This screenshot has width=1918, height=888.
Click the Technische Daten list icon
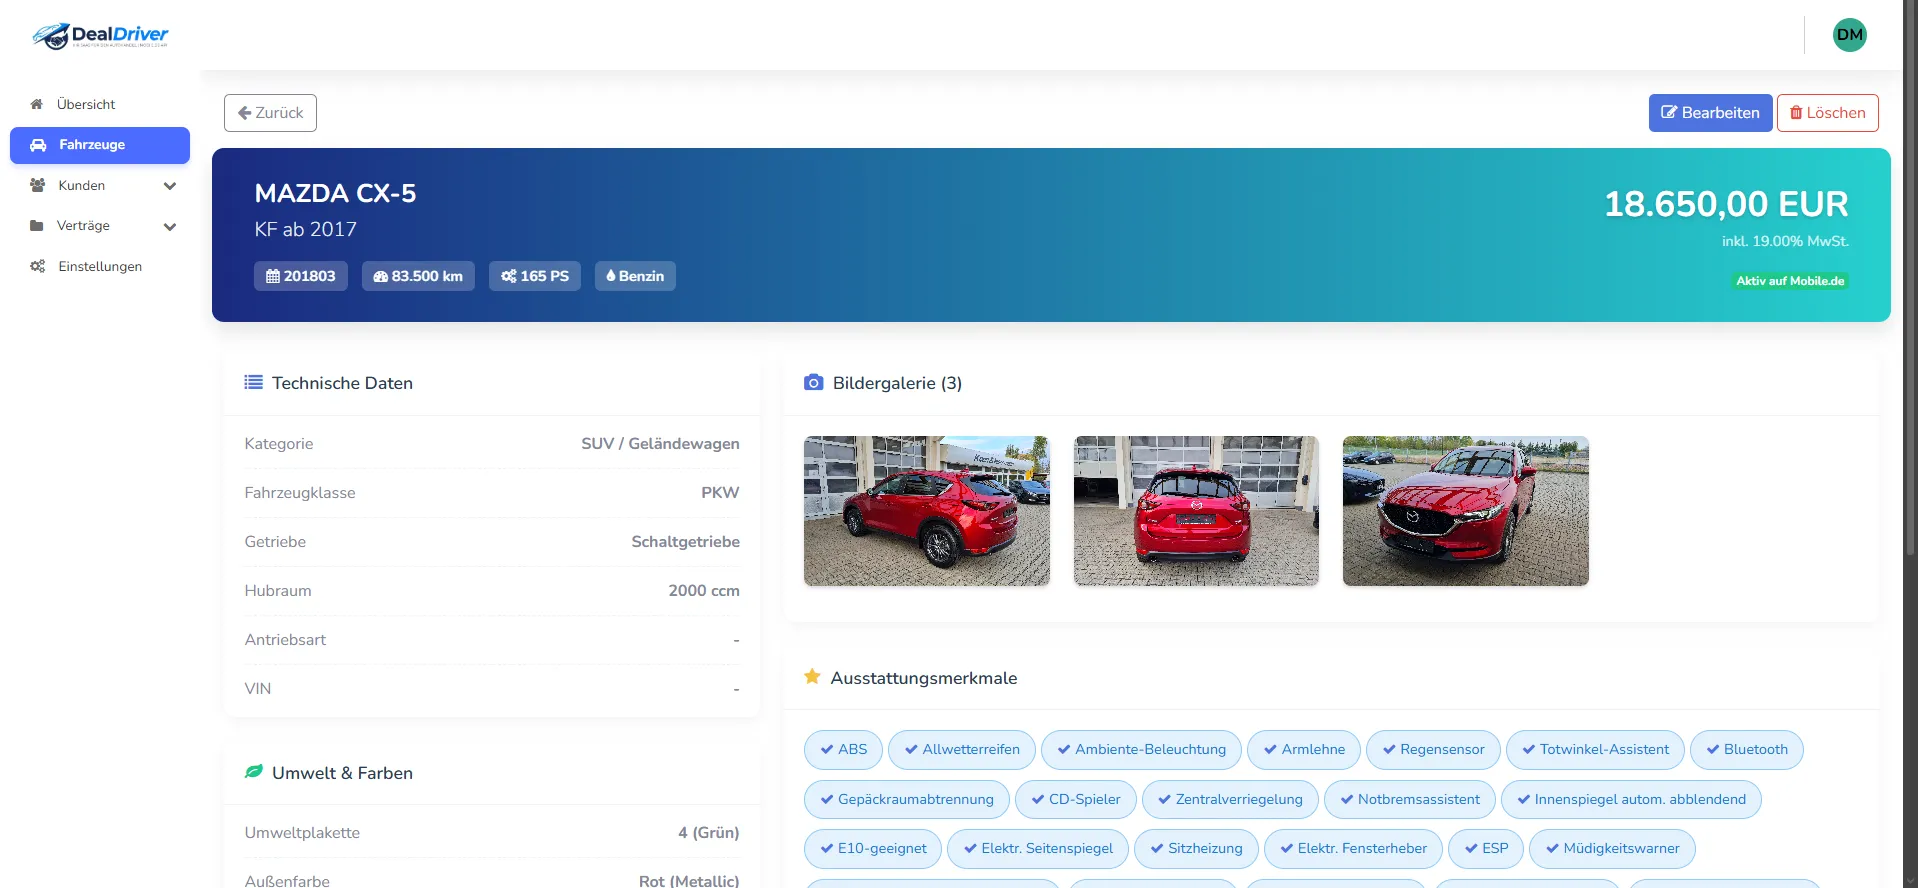point(254,382)
